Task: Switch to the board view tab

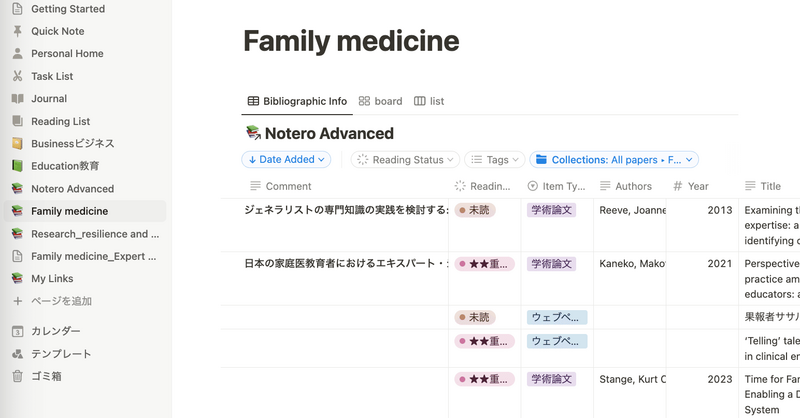Action: click(x=380, y=101)
